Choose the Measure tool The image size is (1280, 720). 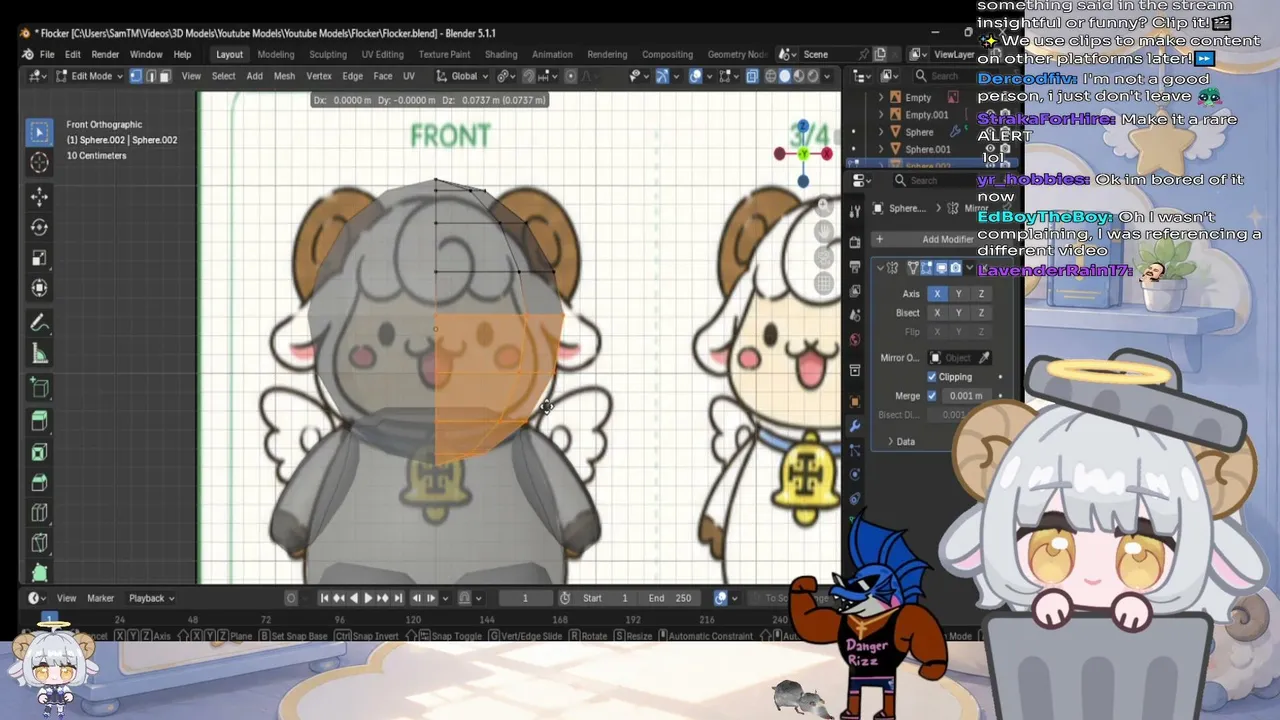click(39, 353)
